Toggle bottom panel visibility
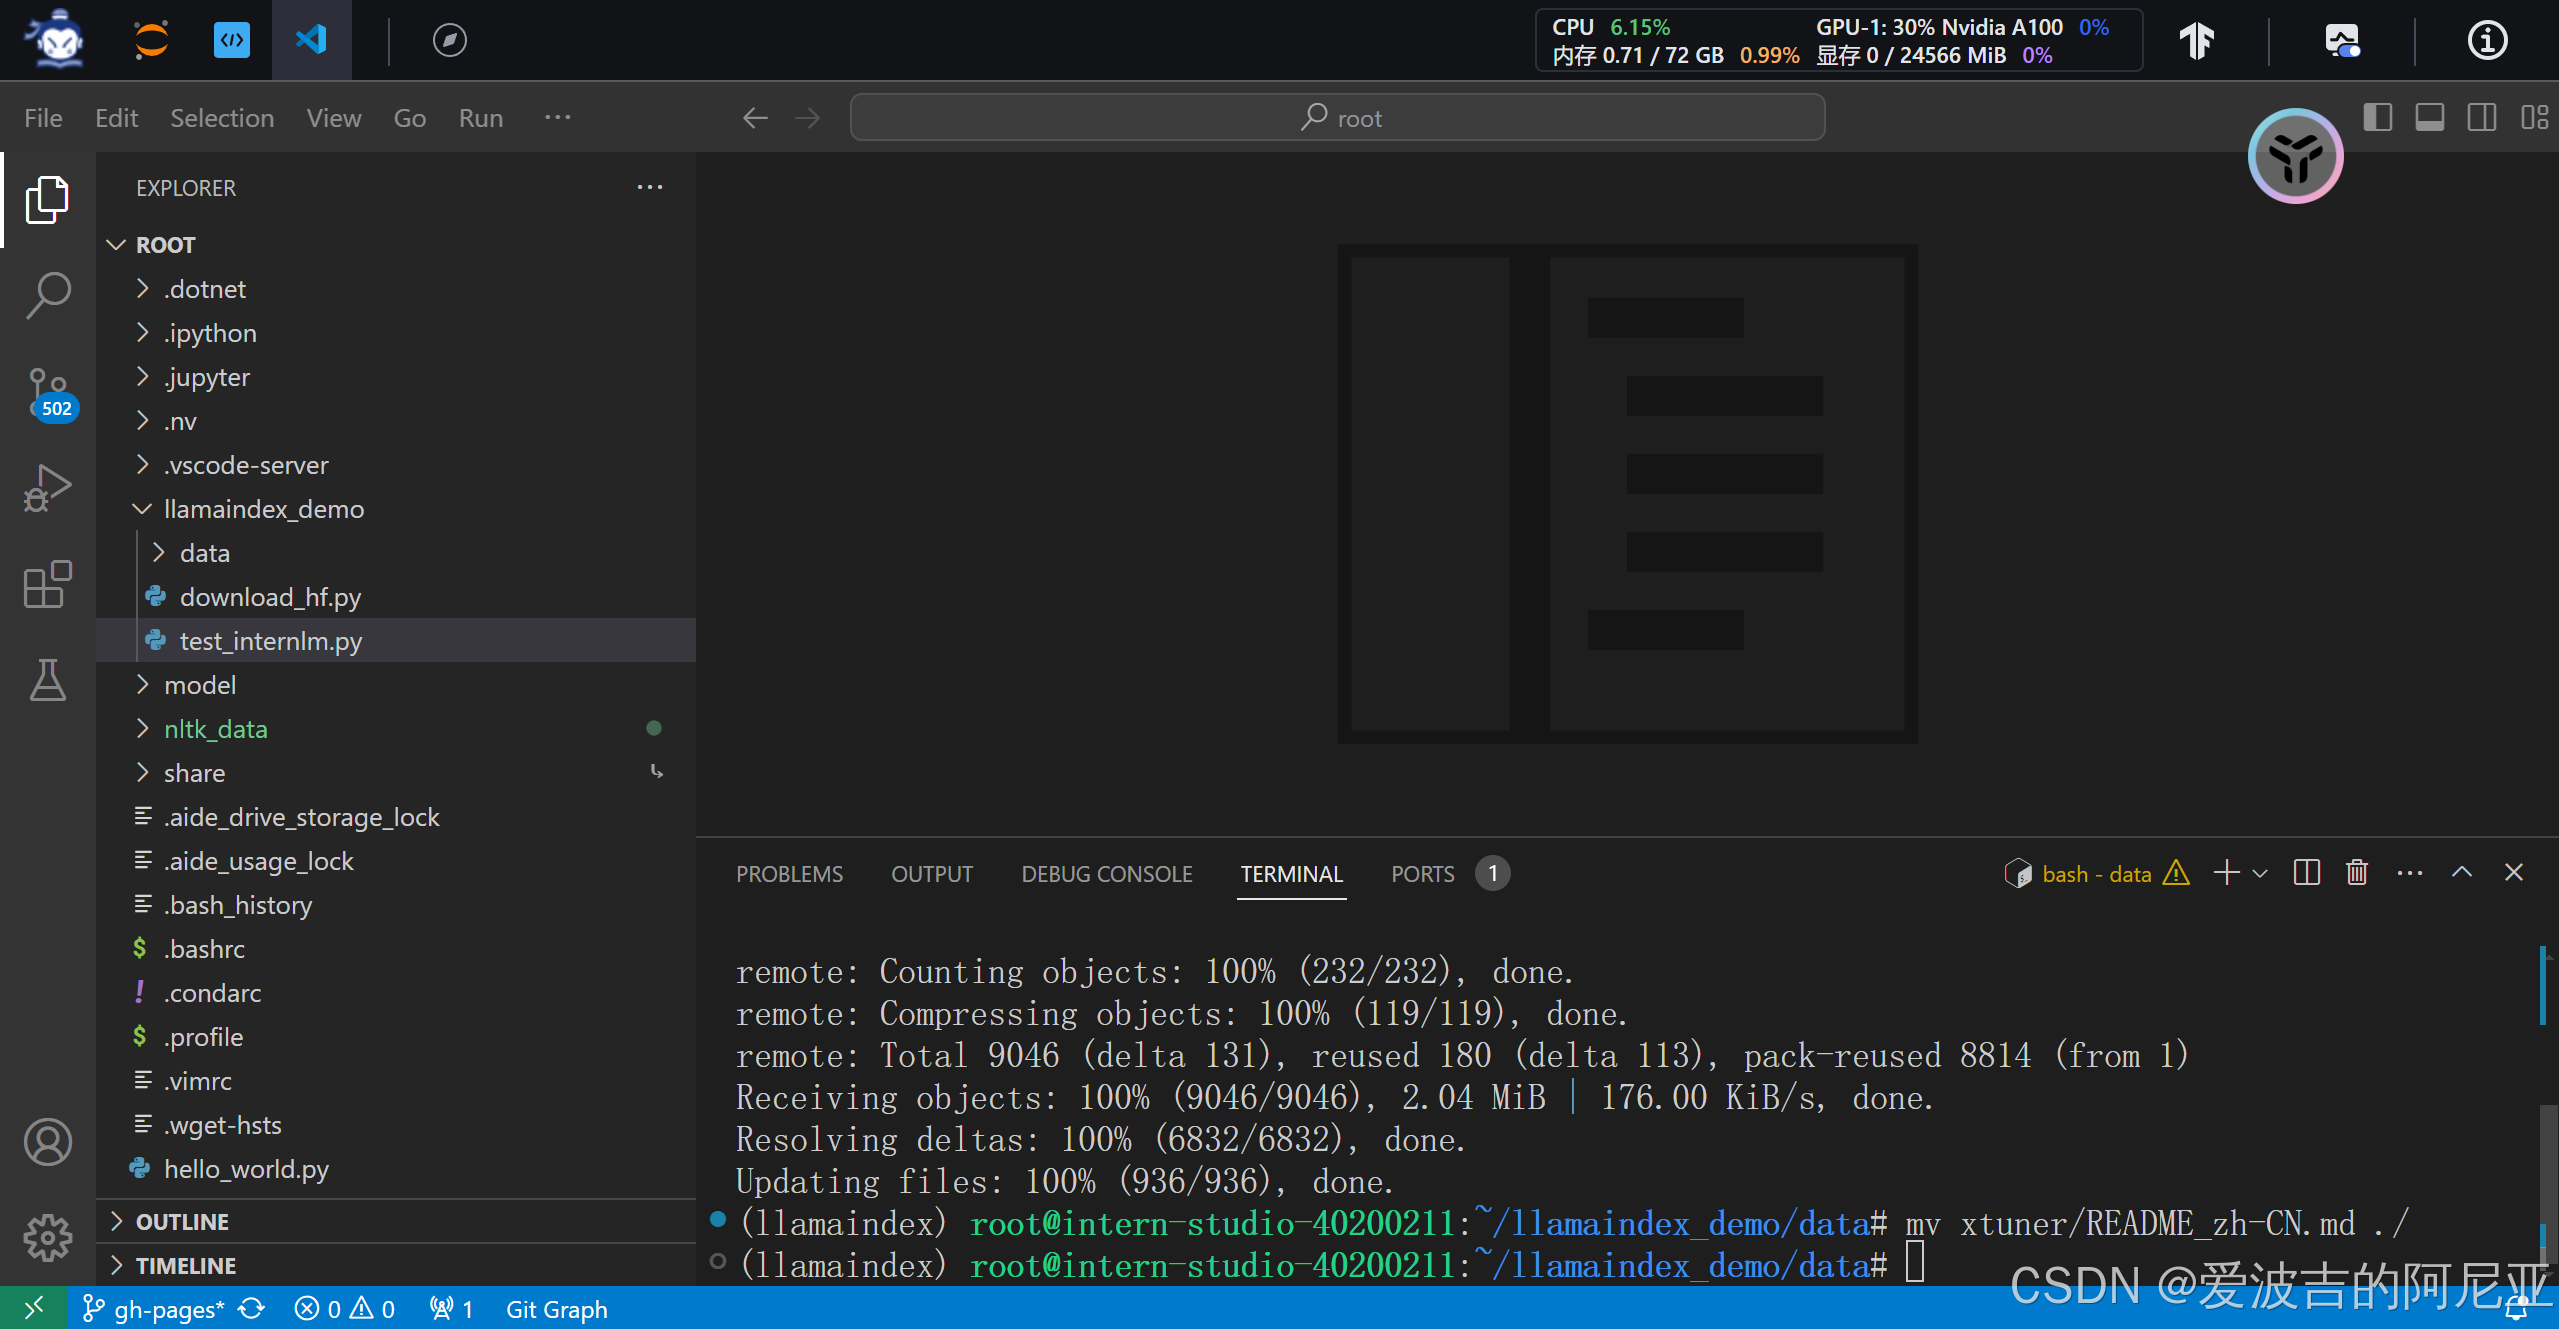2559x1329 pixels. (2429, 118)
